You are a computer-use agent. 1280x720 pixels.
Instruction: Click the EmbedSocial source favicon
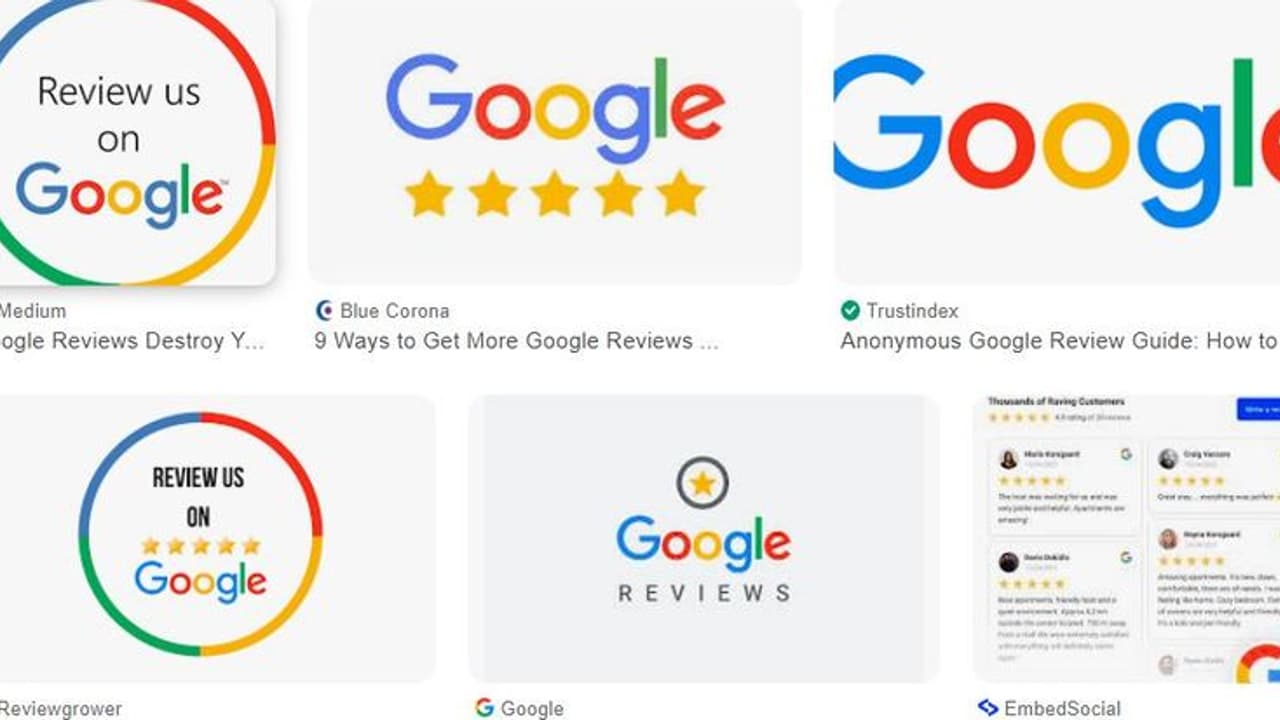[988, 708]
